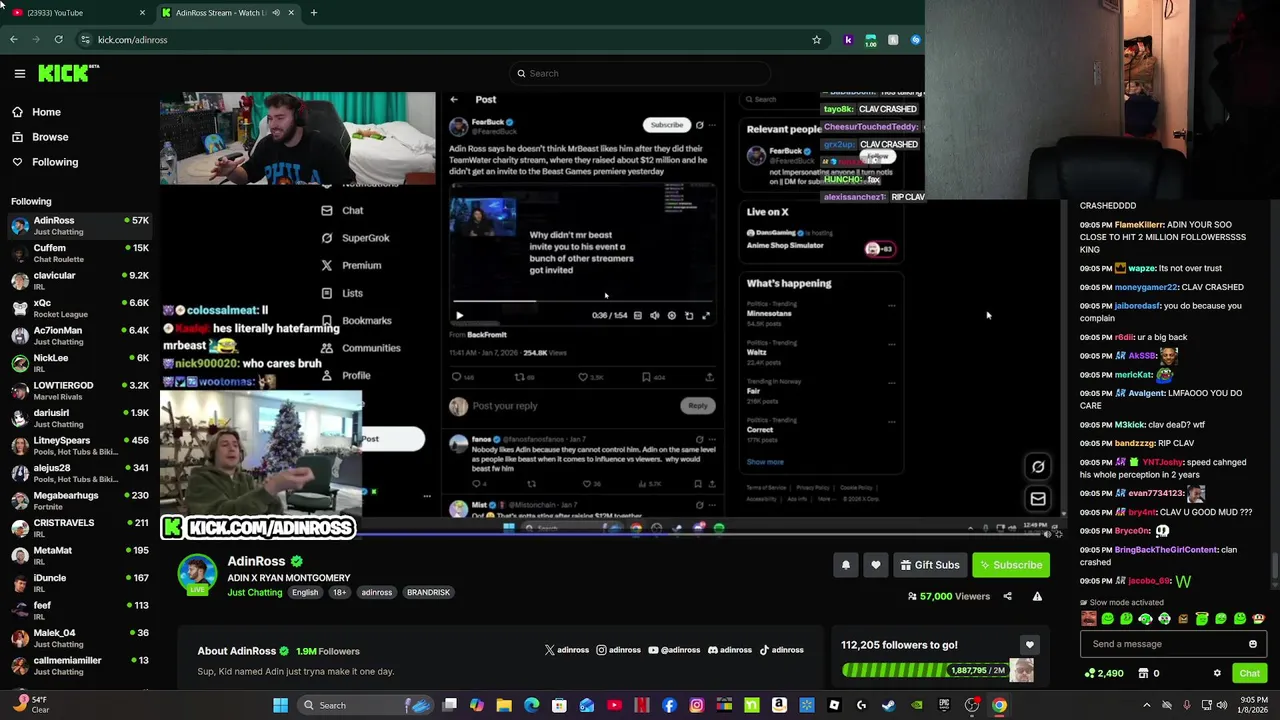This screenshot has height=720, width=1280.
Task: Reload the kick.com page
Action: click(58, 40)
